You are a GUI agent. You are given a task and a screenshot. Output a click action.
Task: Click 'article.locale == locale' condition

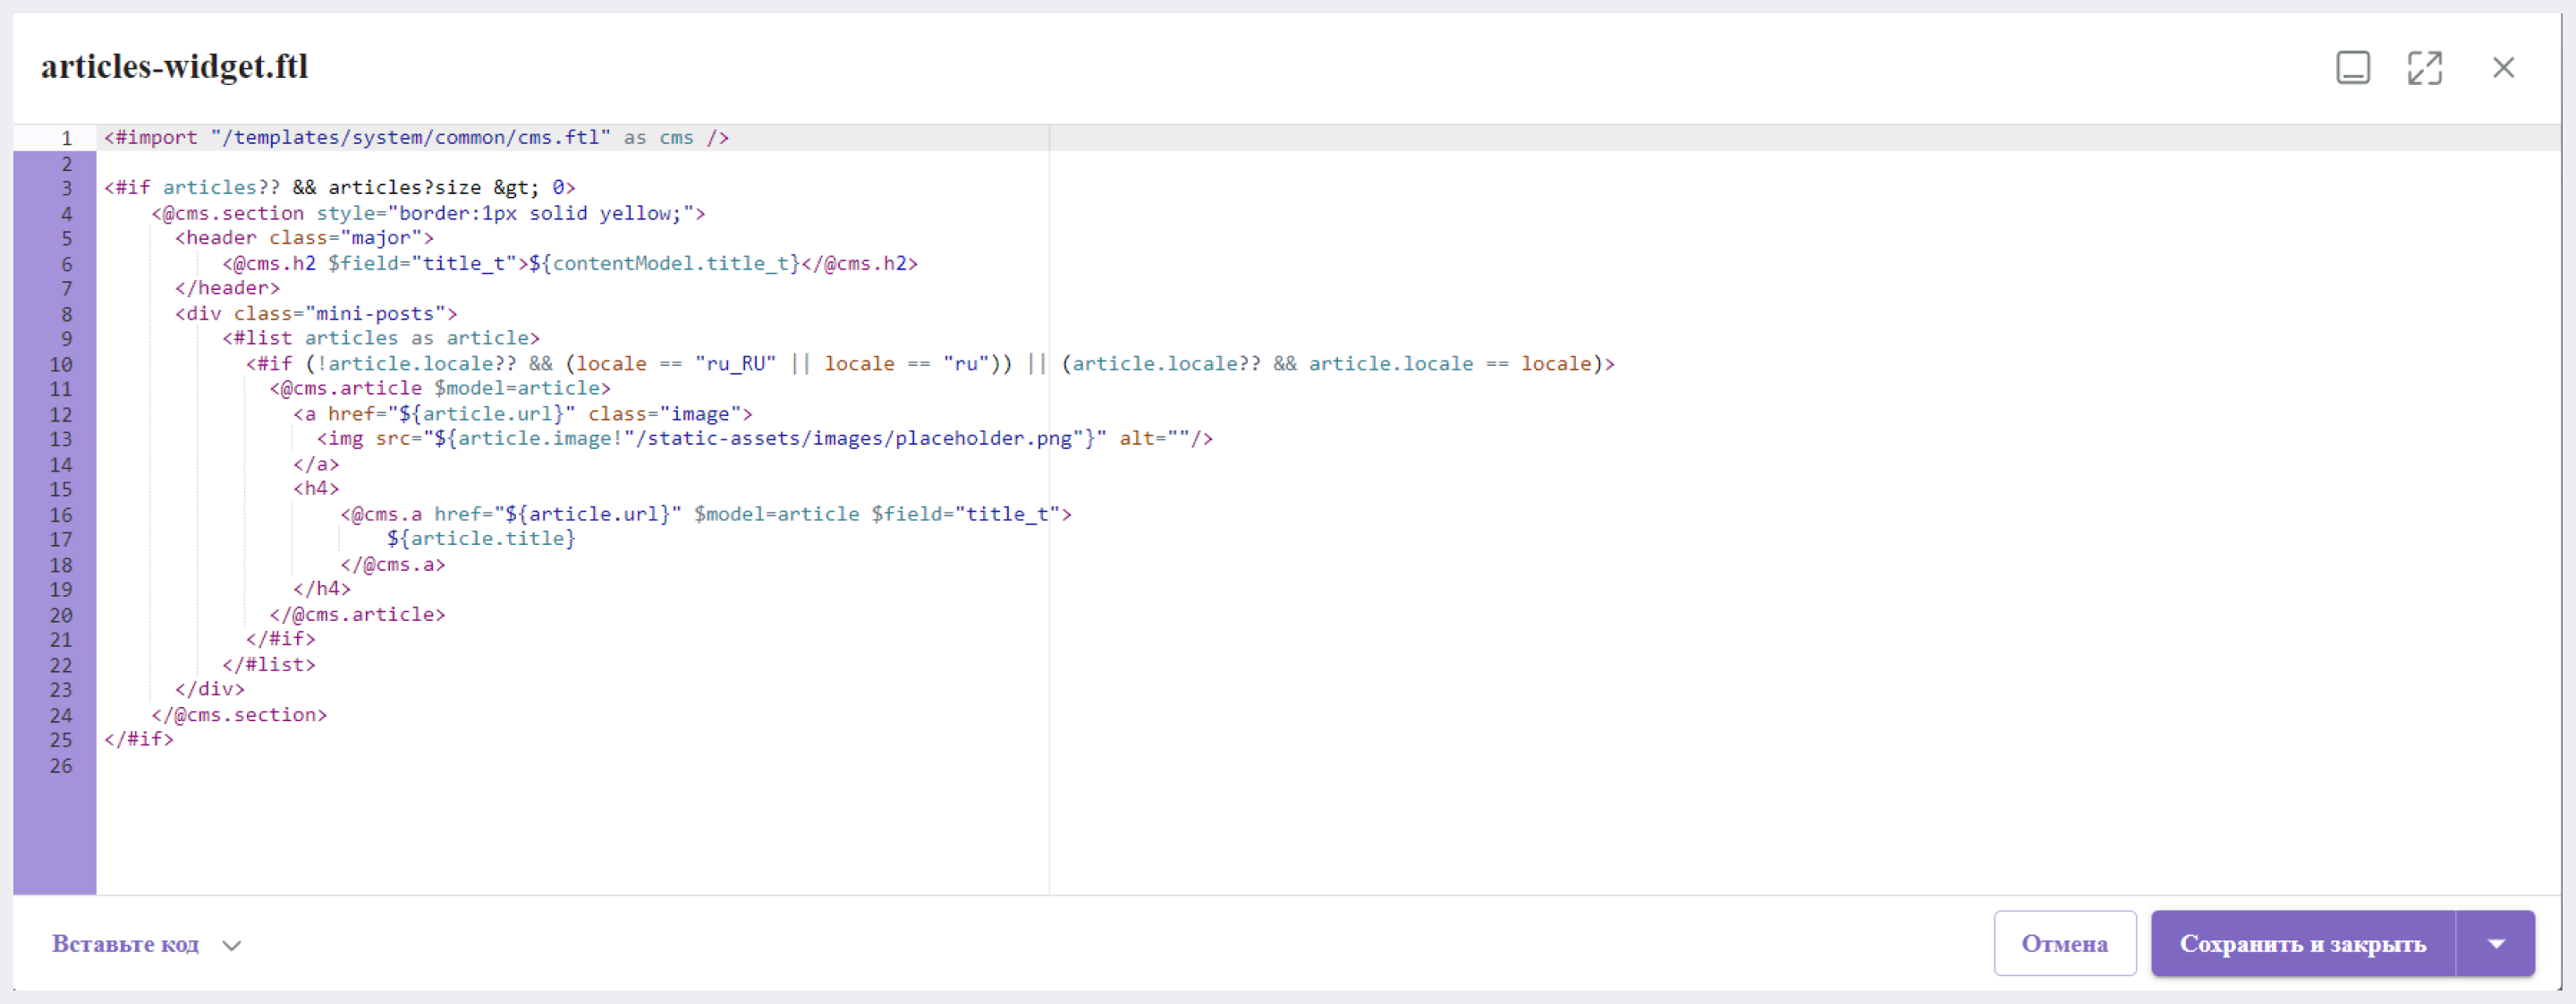pyautogui.click(x=1450, y=364)
